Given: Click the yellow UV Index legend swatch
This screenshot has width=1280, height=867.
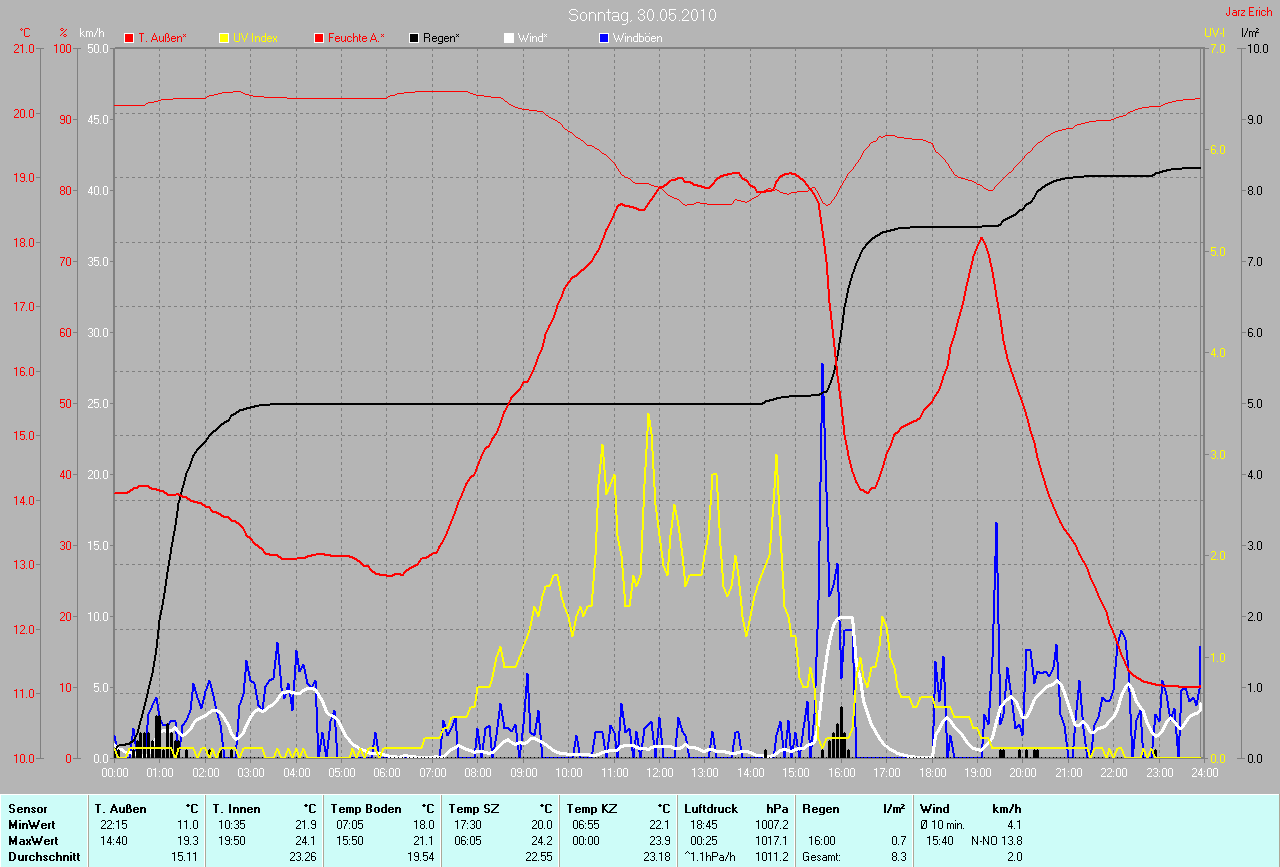Looking at the screenshot, I should point(224,38).
